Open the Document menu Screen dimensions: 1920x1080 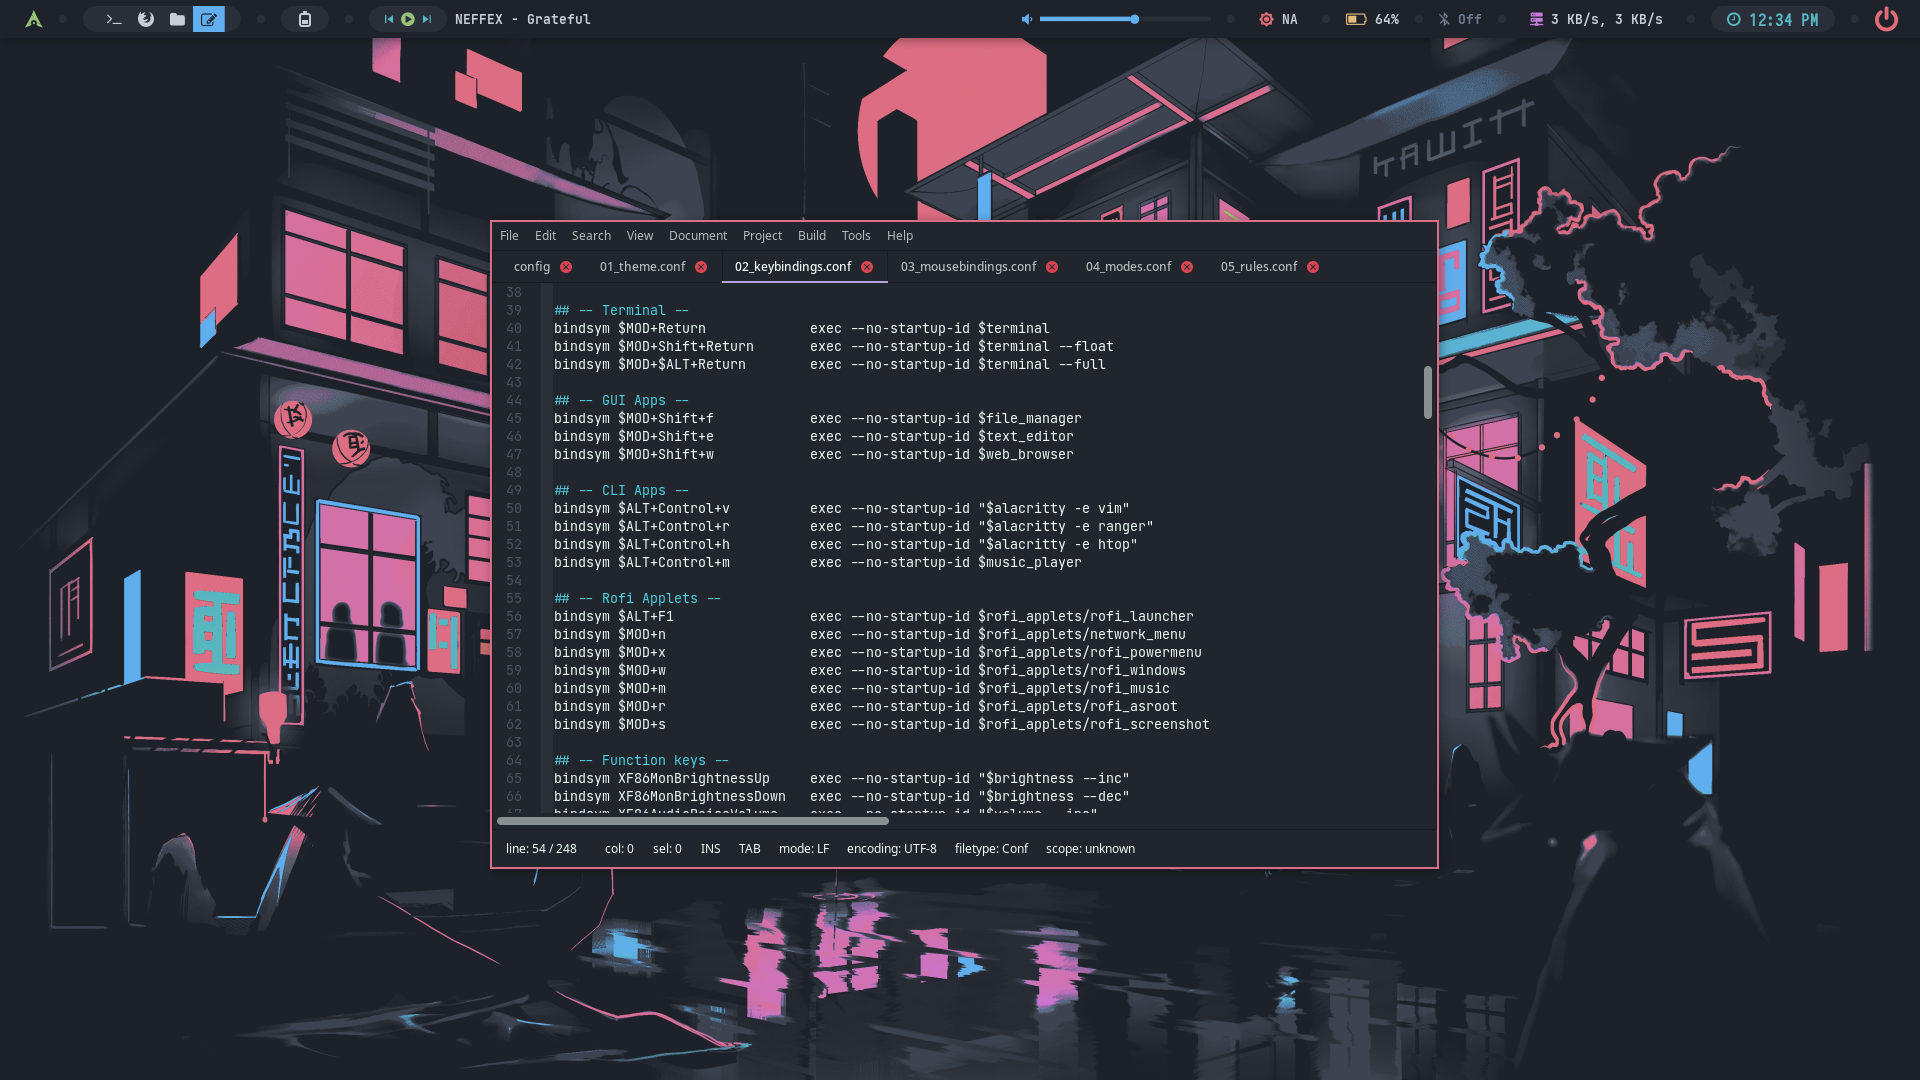point(697,236)
